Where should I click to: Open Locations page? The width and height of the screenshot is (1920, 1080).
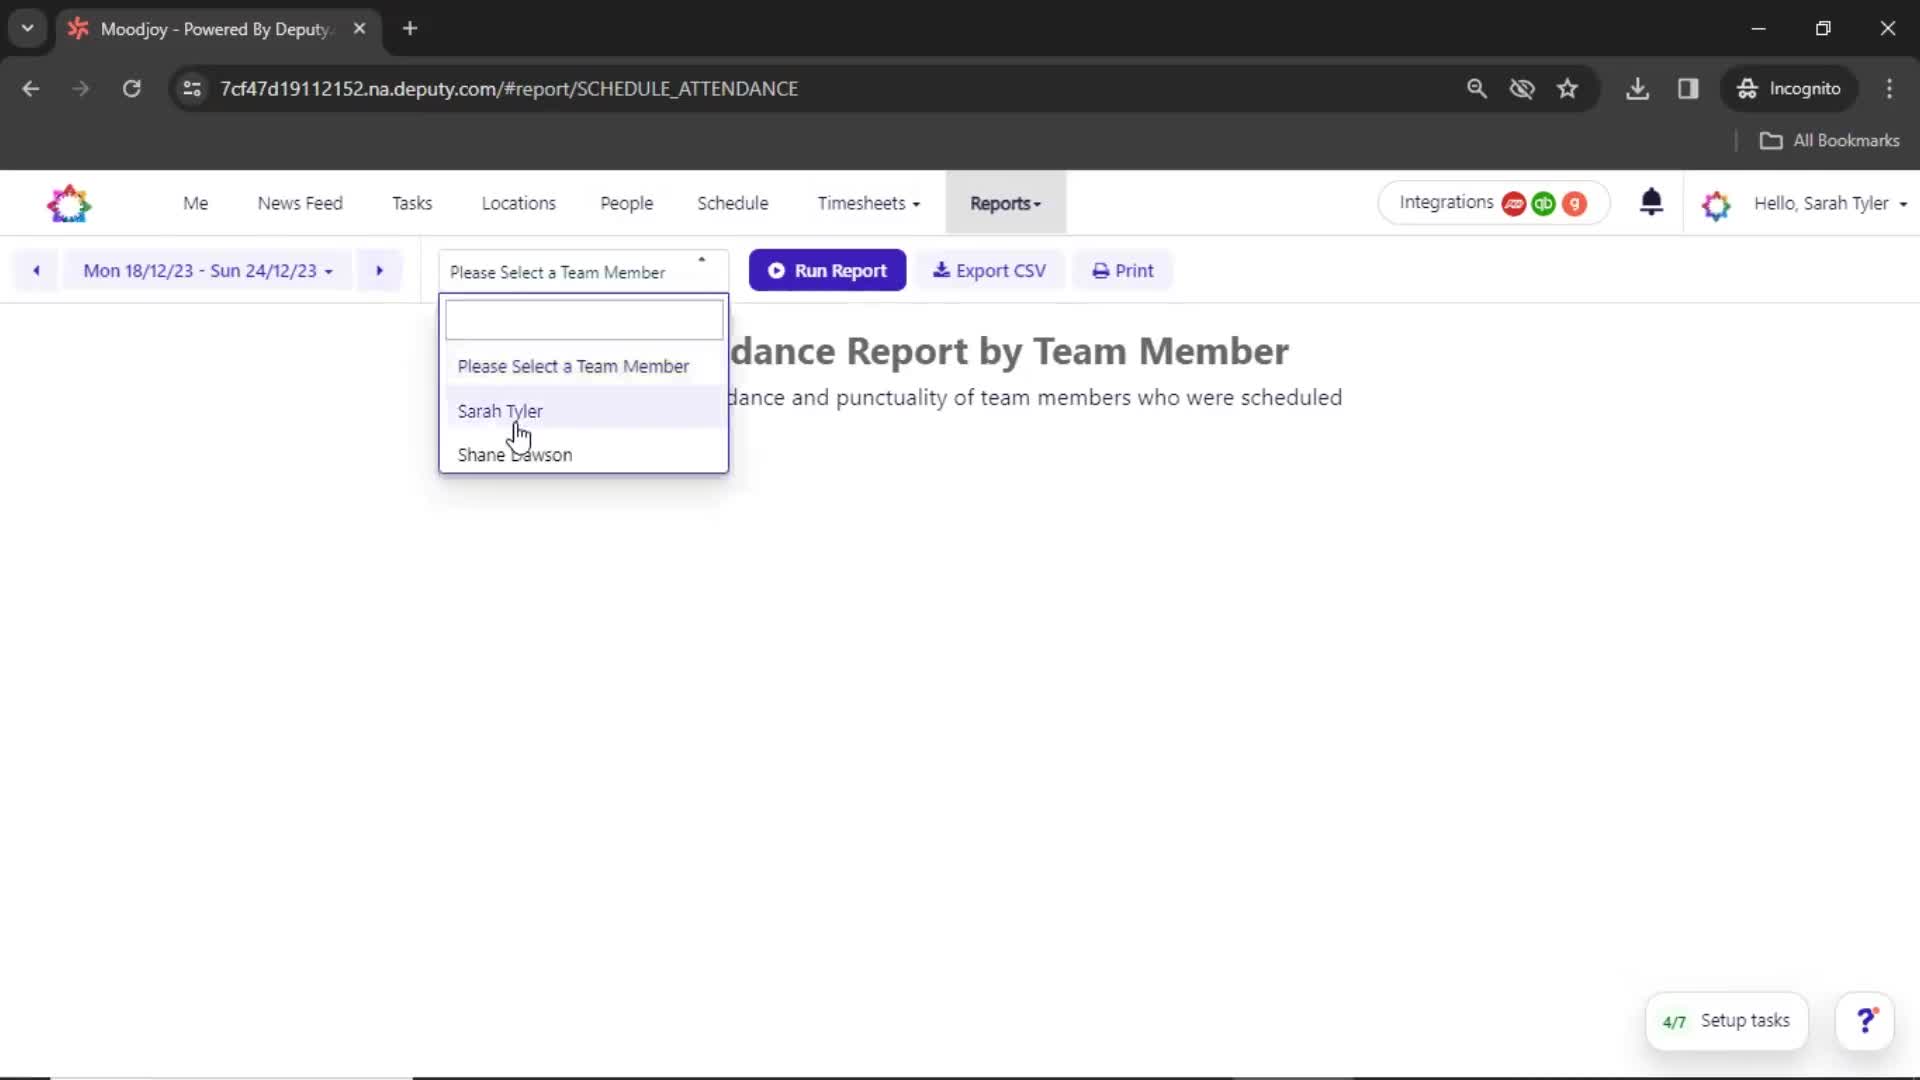[x=518, y=203]
